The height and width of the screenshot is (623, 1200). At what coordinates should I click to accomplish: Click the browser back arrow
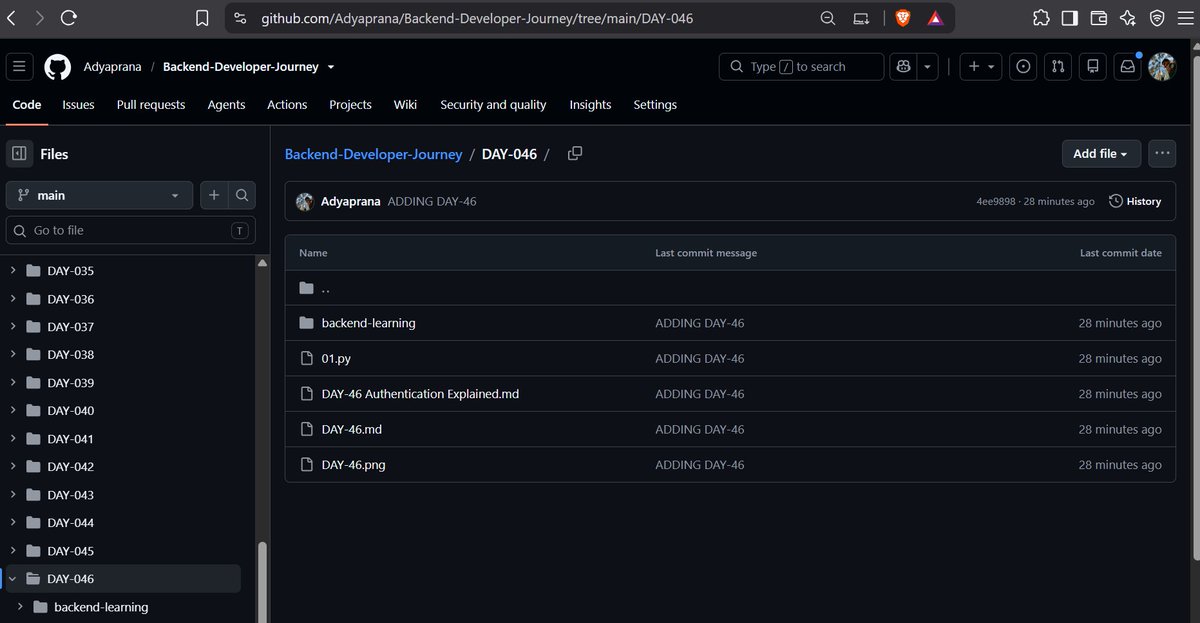(12, 18)
